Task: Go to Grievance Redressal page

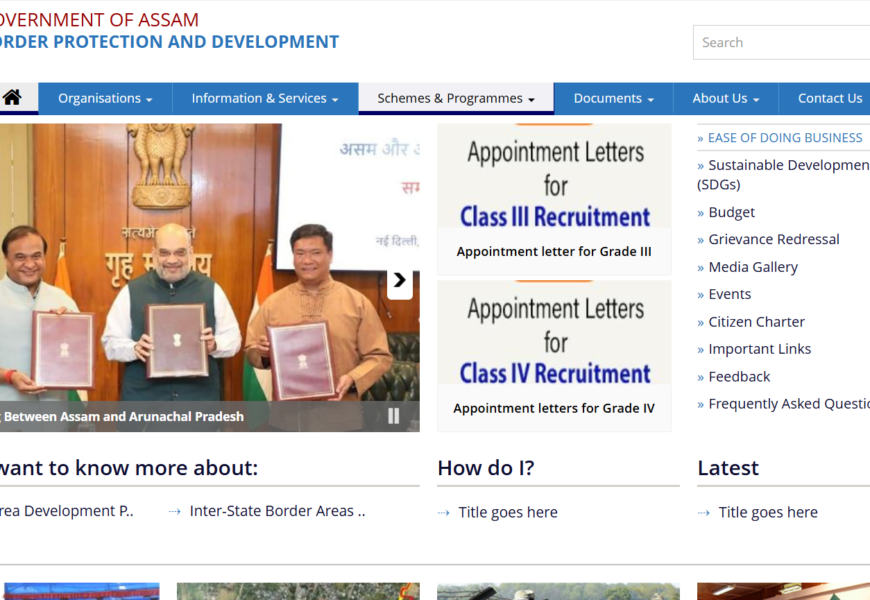Action: tap(773, 239)
